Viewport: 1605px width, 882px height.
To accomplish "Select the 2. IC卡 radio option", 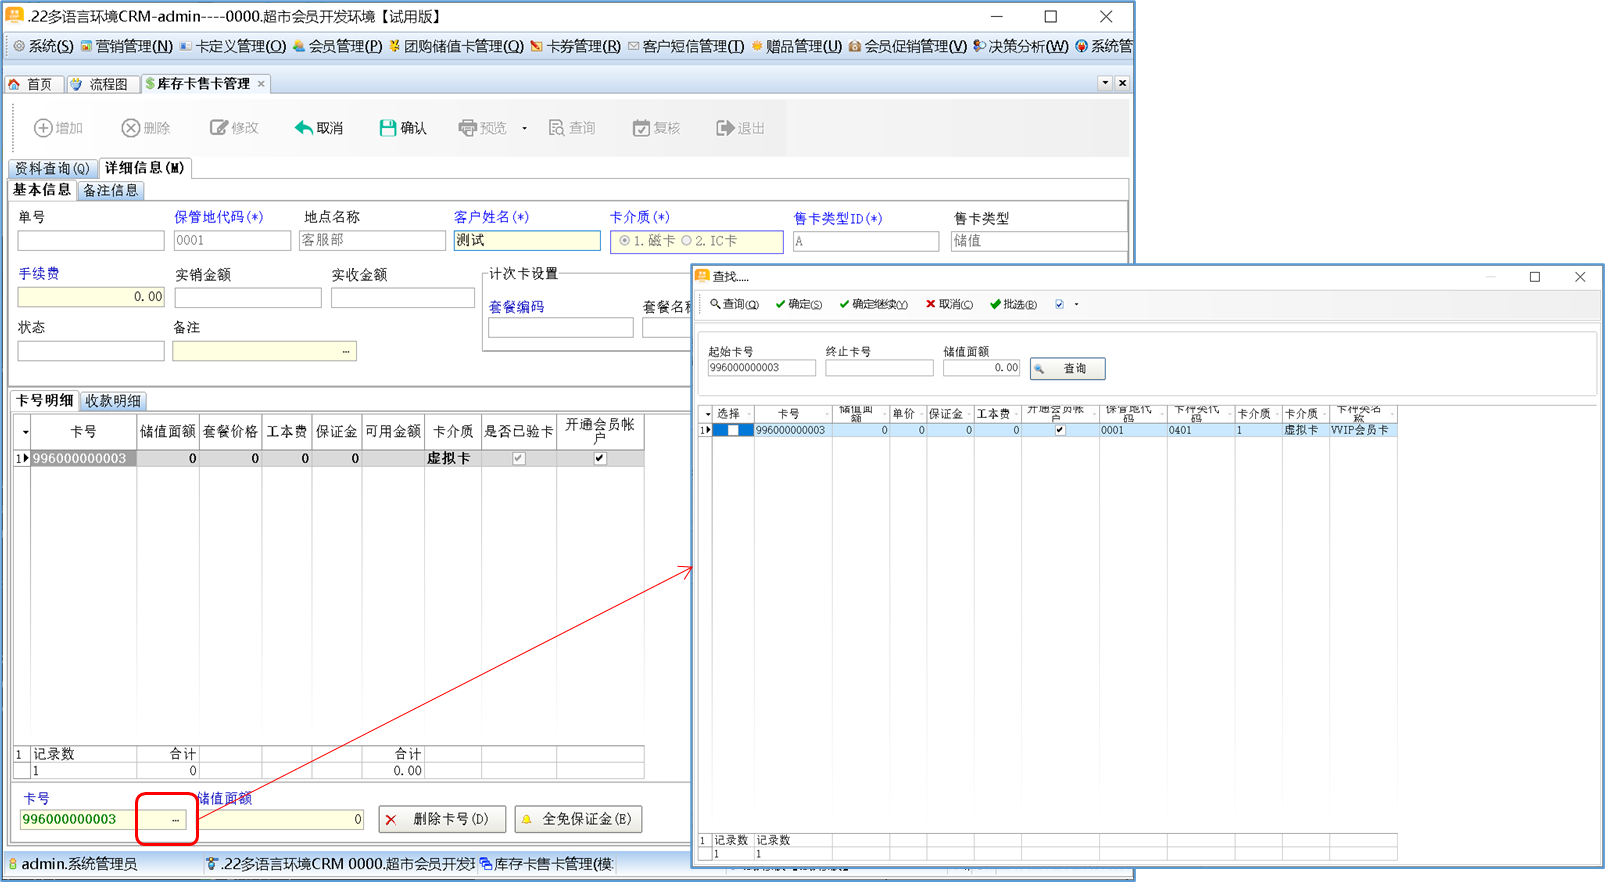I will tap(687, 241).
